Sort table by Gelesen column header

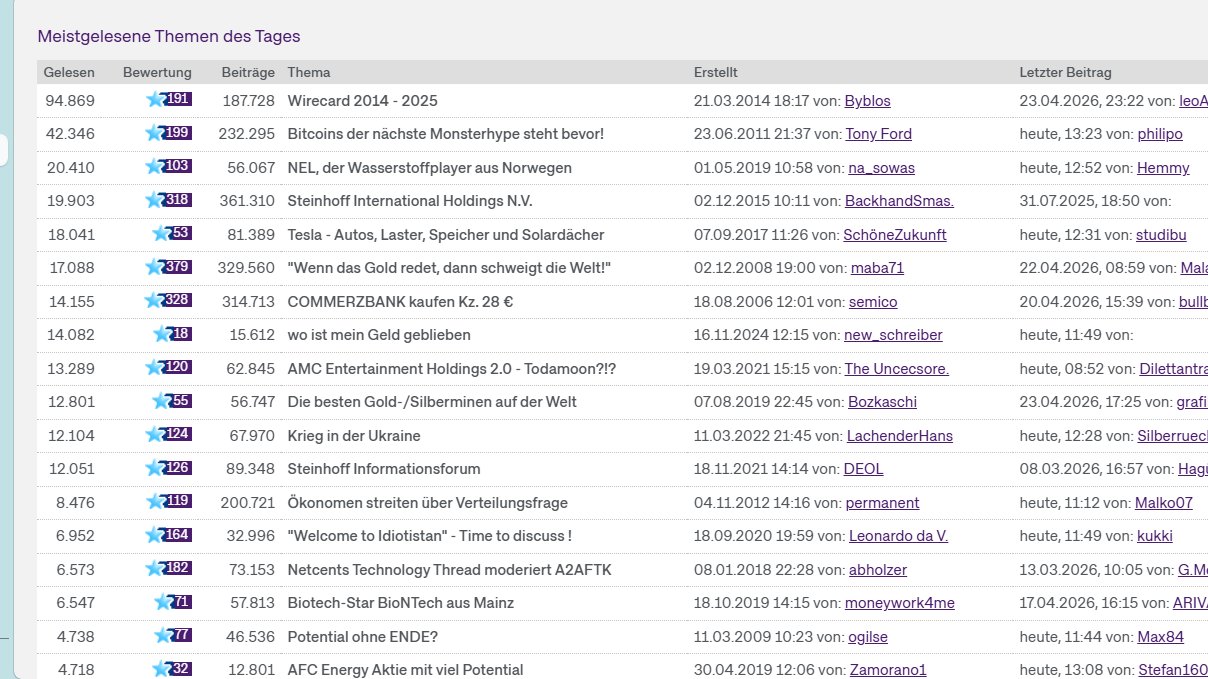pos(69,72)
